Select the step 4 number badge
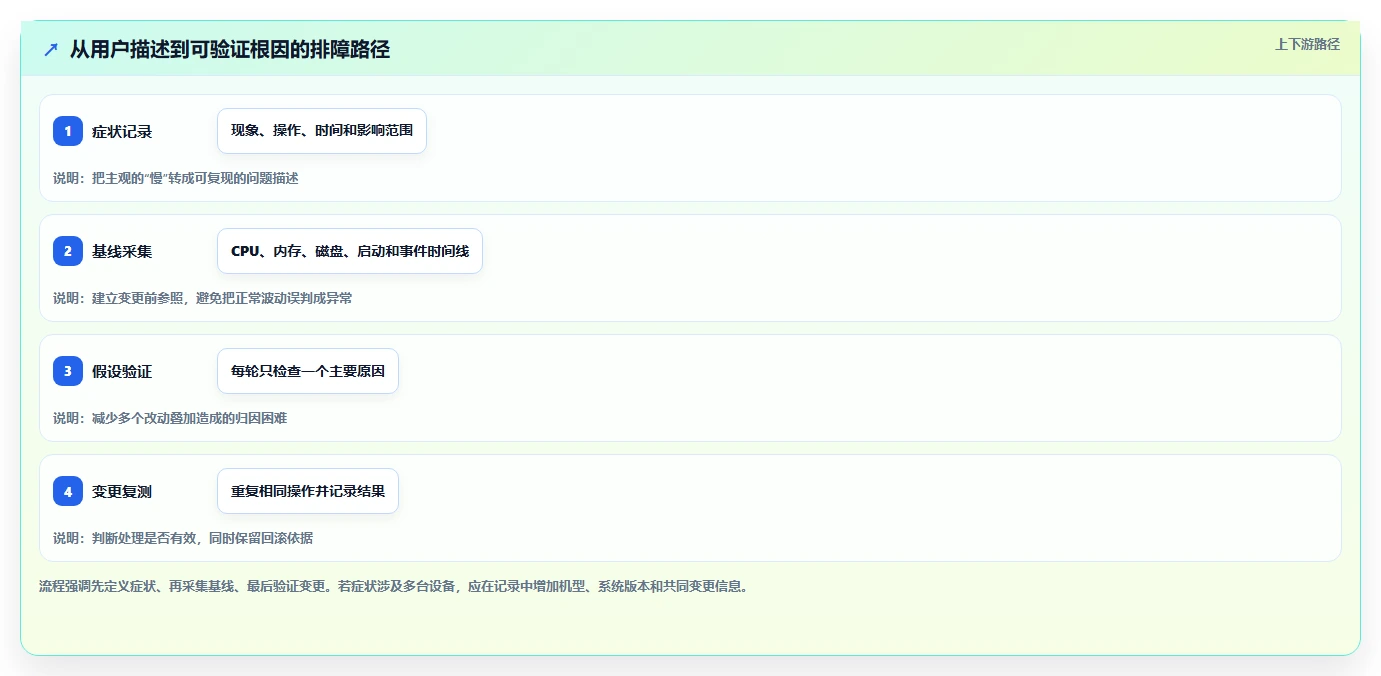This screenshot has width=1381, height=676. pyautogui.click(x=68, y=491)
